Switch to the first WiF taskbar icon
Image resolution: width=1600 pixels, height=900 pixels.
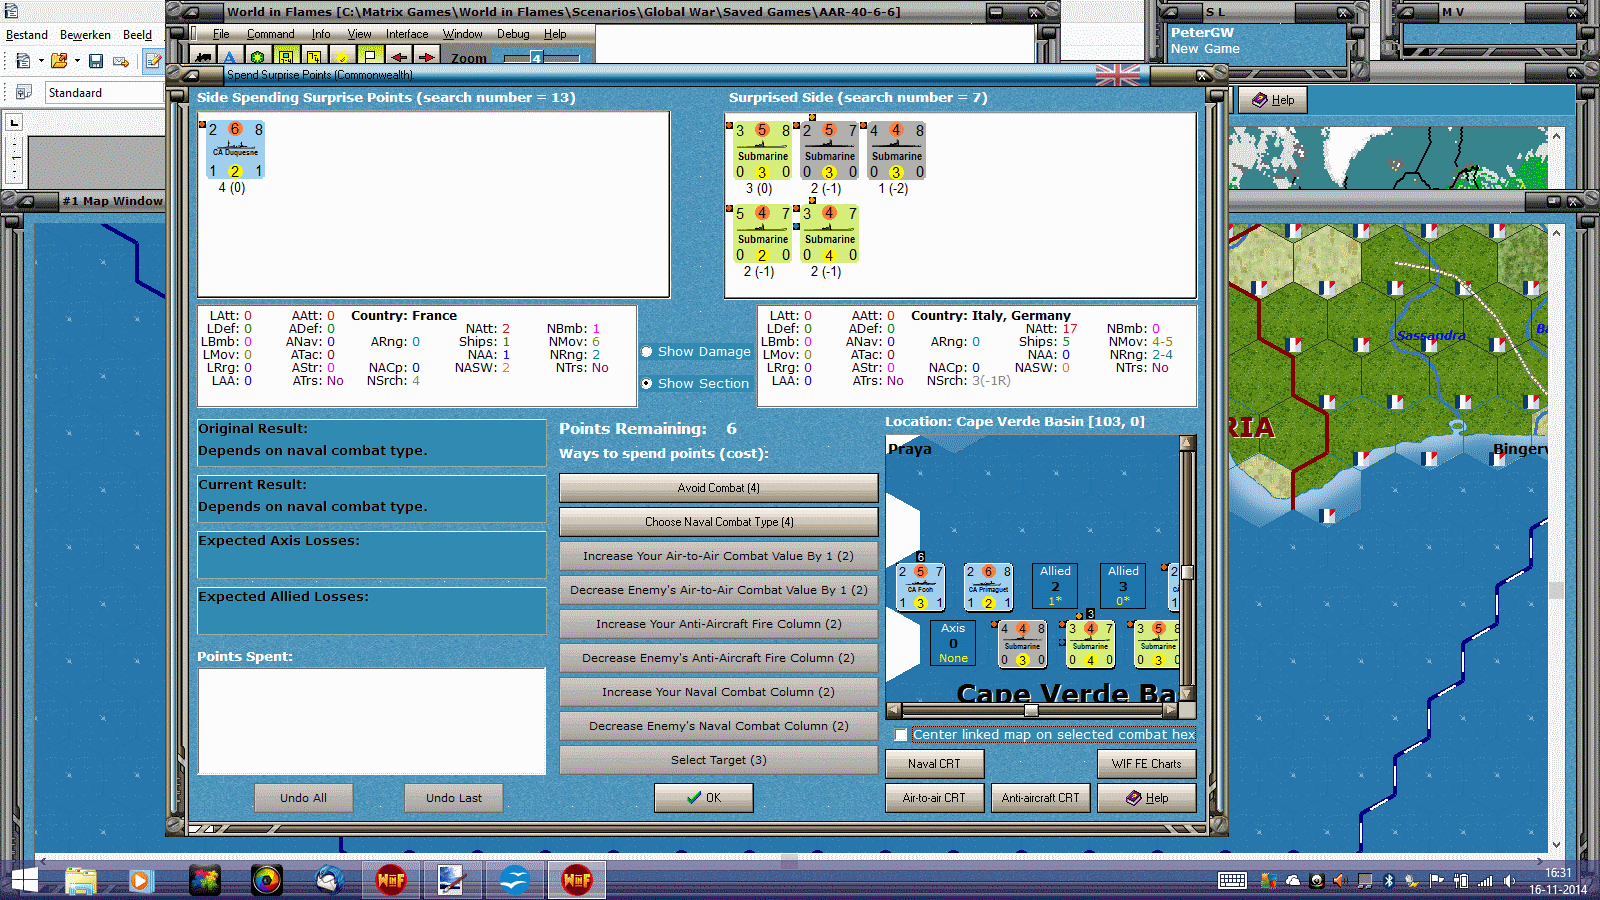pyautogui.click(x=391, y=881)
